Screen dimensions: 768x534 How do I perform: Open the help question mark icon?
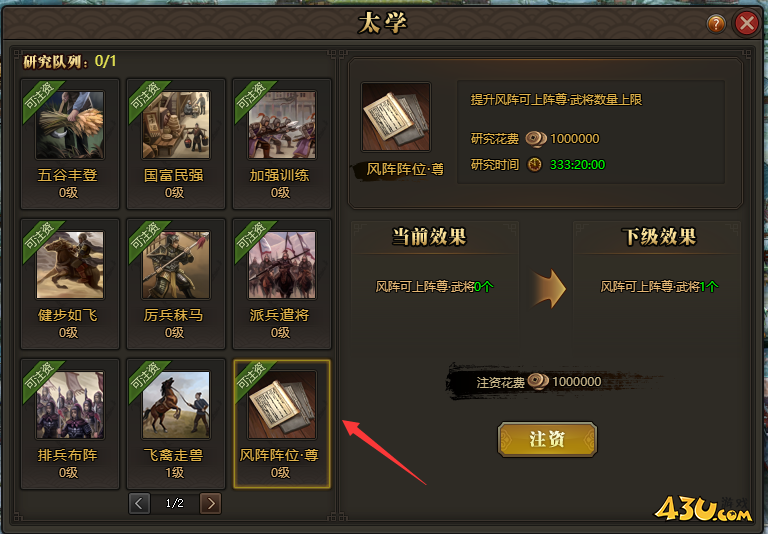(716, 23)
